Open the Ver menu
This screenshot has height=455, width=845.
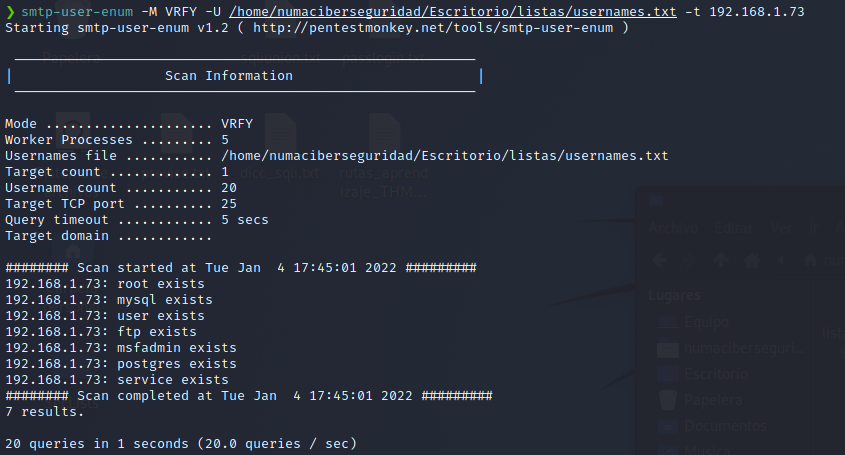tap(780, 227)
